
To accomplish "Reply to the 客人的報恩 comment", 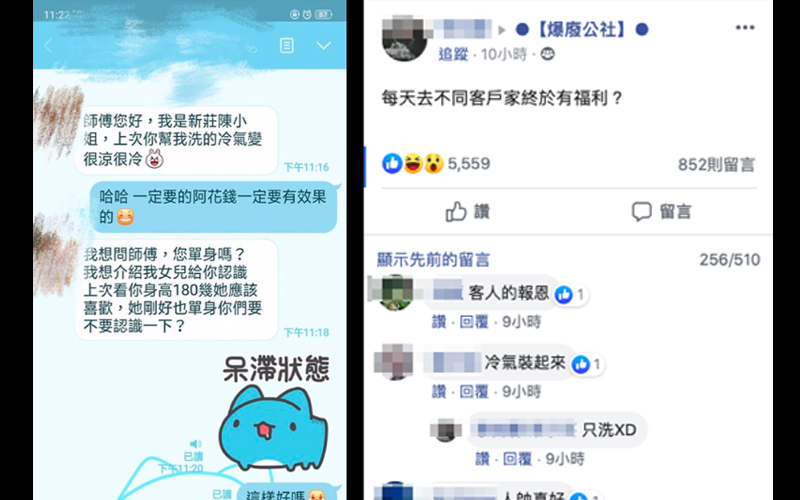I will click(x=474, y=321).
